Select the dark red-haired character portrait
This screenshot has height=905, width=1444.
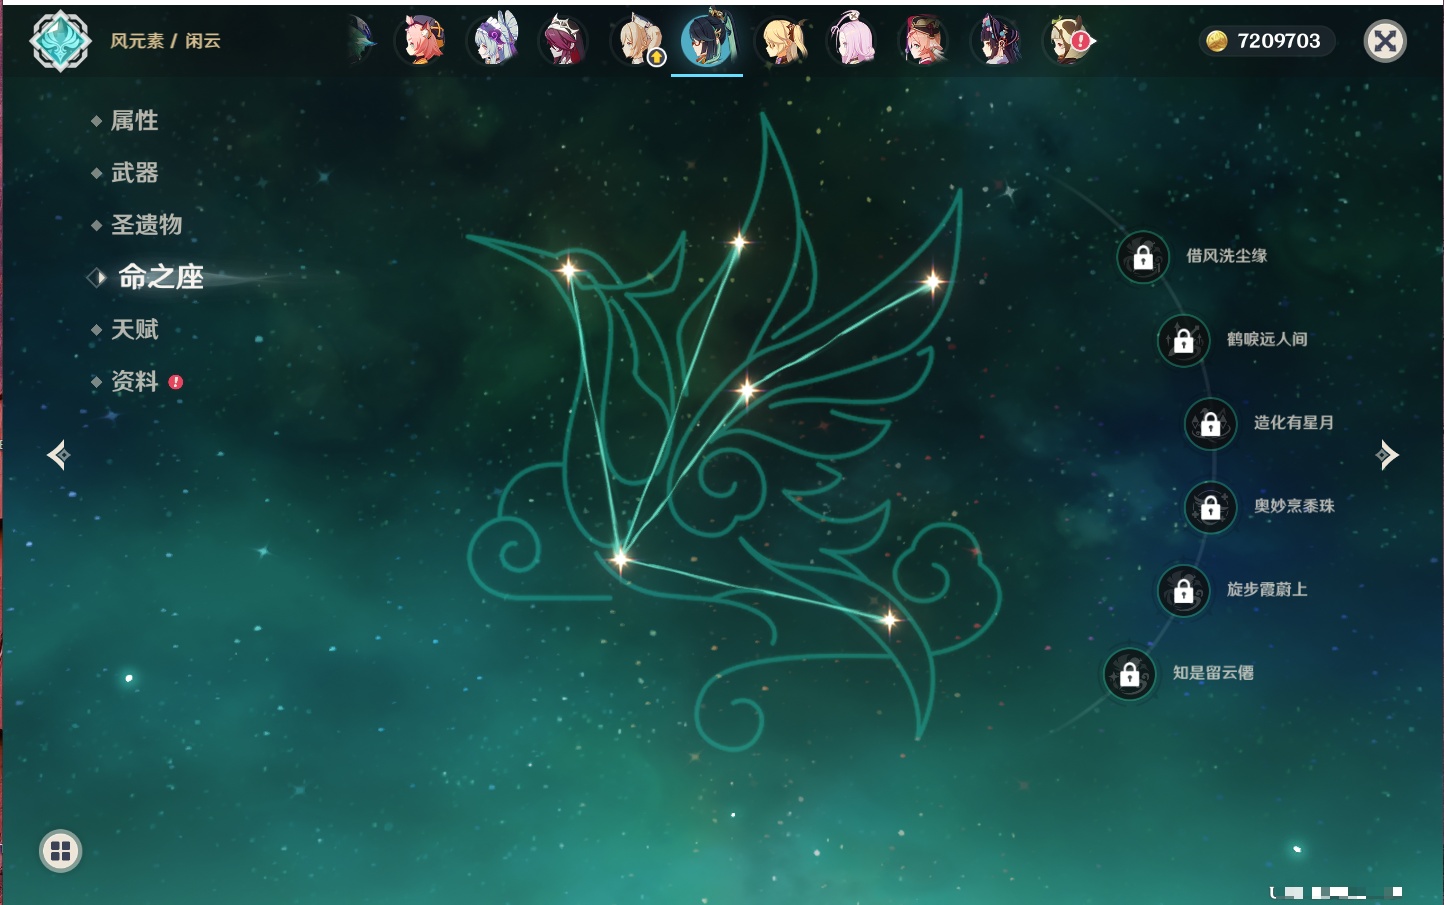(565, 41)
